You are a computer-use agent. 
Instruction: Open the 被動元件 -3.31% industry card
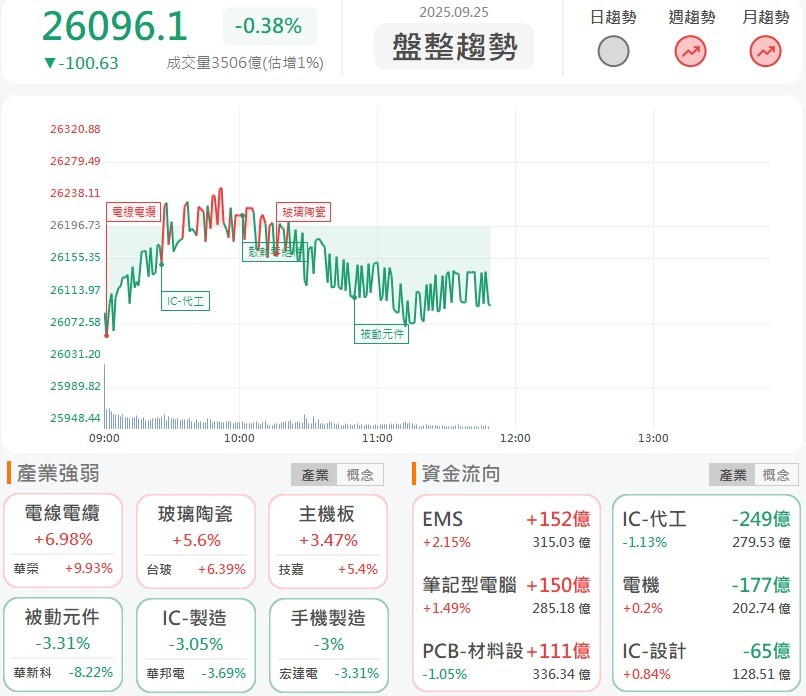[x=63, y=645]
